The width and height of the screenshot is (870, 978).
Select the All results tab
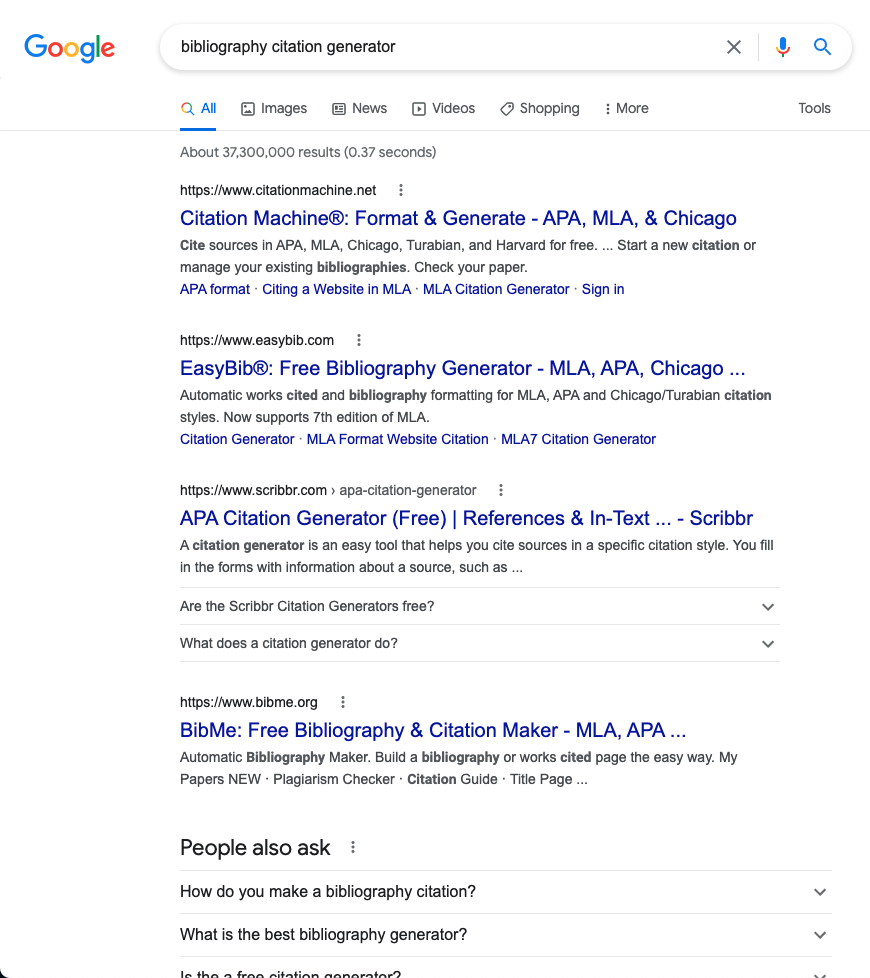coord(198,109)
